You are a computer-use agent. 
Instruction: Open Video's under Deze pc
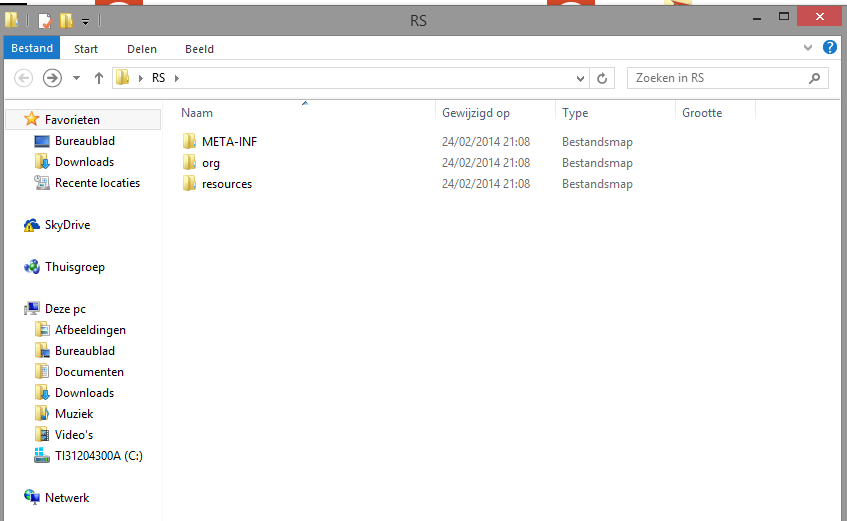74,435
